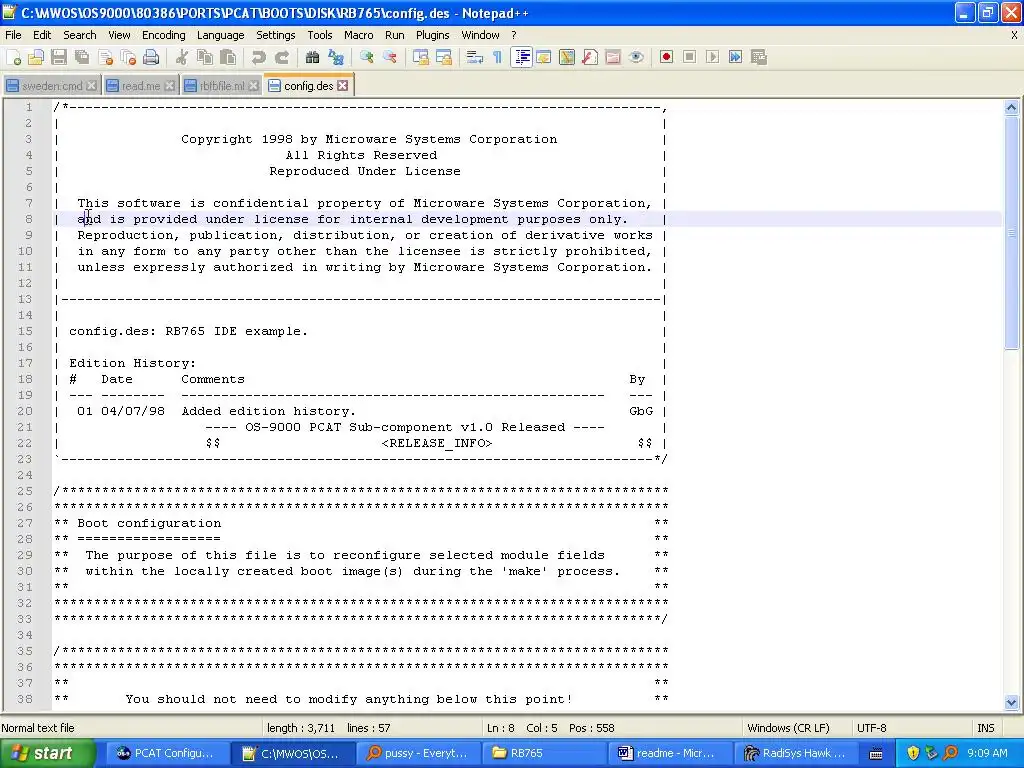Click the Save All toolbar icon
This screenshot has width=1024, height=768.
point(82,57)
